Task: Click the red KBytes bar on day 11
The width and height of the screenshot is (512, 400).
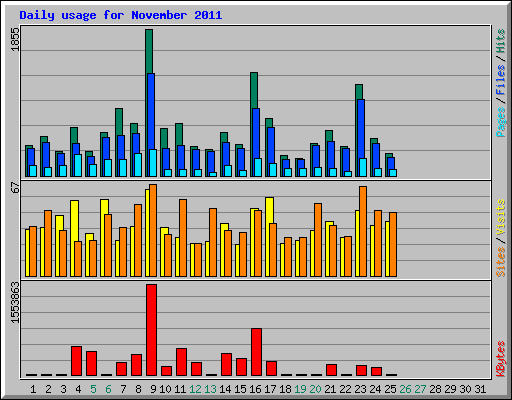Action: point(181,362)
